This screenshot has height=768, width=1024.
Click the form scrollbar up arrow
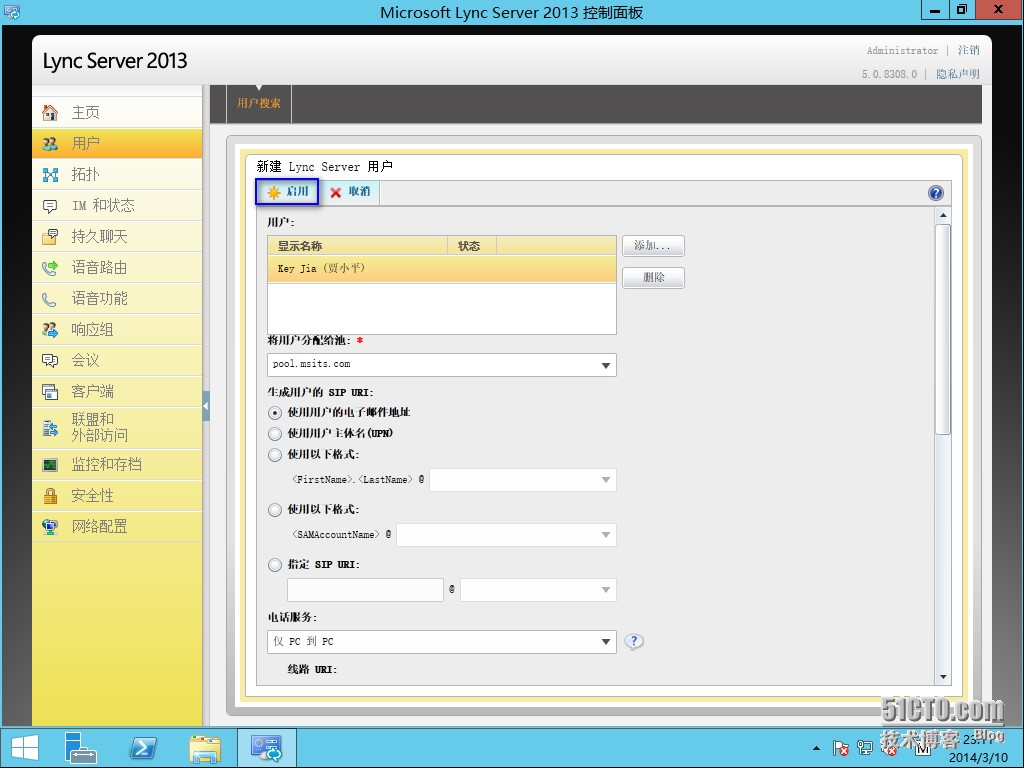[942, 215]
